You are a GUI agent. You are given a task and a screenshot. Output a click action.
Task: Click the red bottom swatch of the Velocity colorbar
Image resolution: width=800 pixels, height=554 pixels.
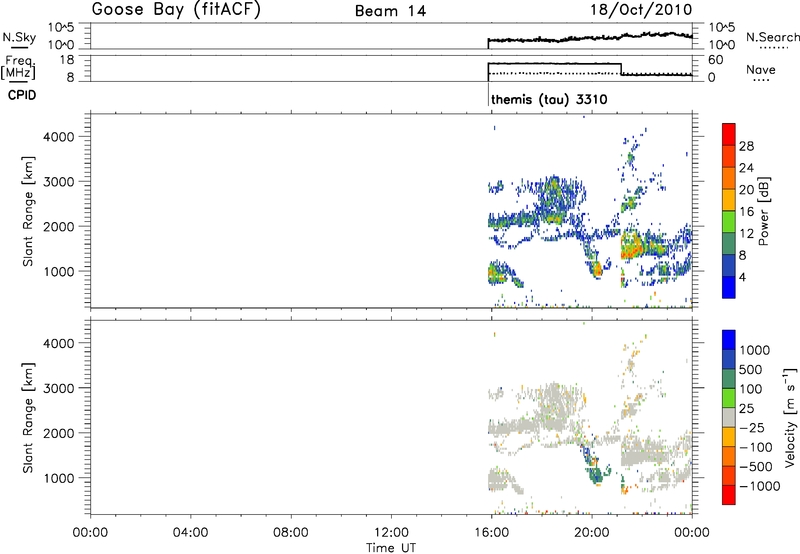pos(729,495)
